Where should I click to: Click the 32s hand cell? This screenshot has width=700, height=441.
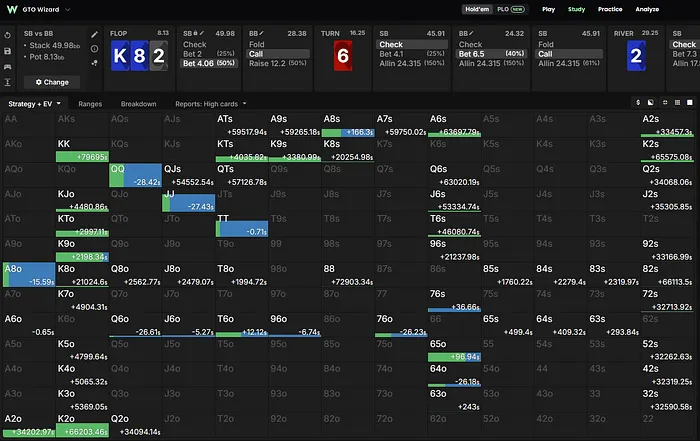coord(667,400)
